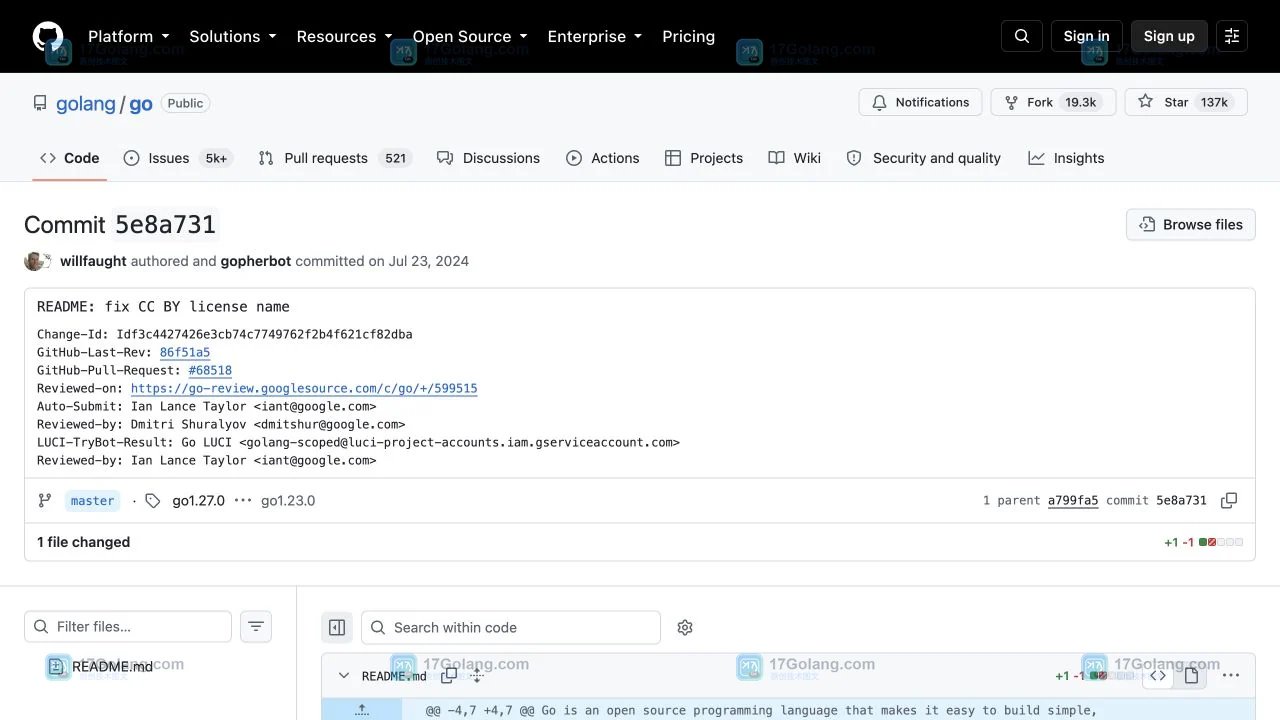
Task: Open the go1.27.0 tag
Action: coord(198,501)
